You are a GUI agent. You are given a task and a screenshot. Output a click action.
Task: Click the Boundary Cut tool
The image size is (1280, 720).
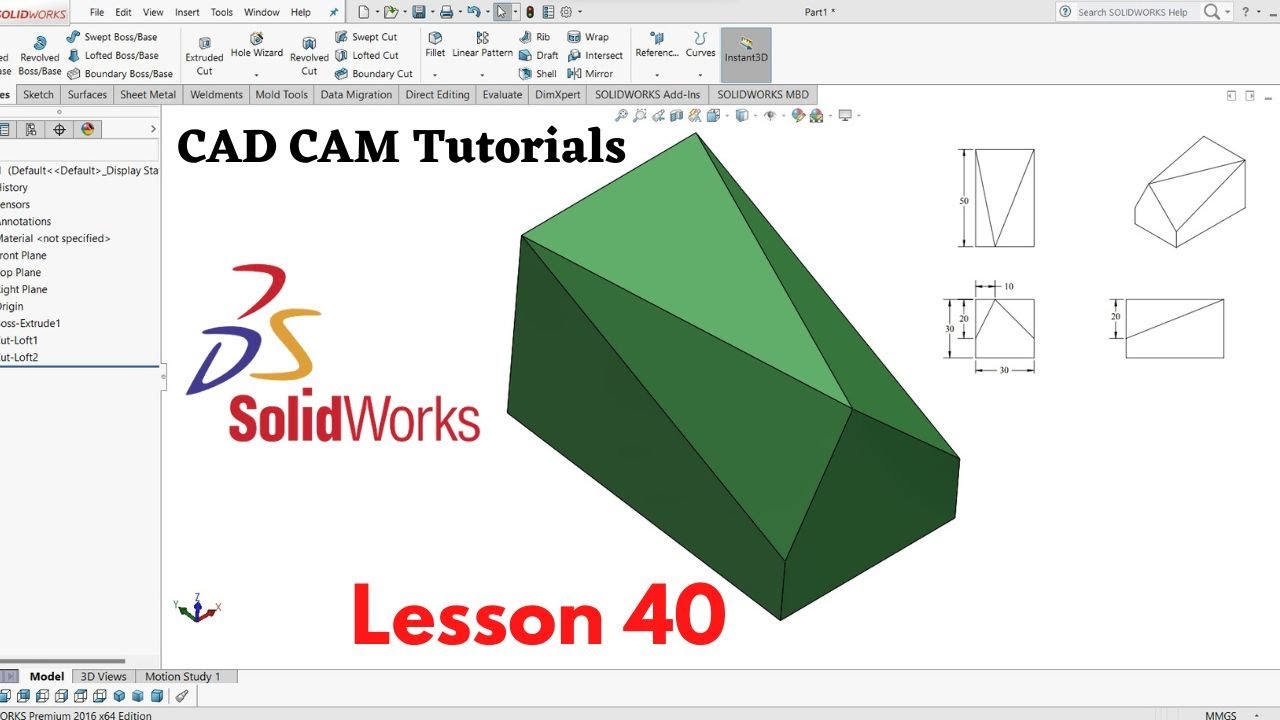tap(373, 73)
